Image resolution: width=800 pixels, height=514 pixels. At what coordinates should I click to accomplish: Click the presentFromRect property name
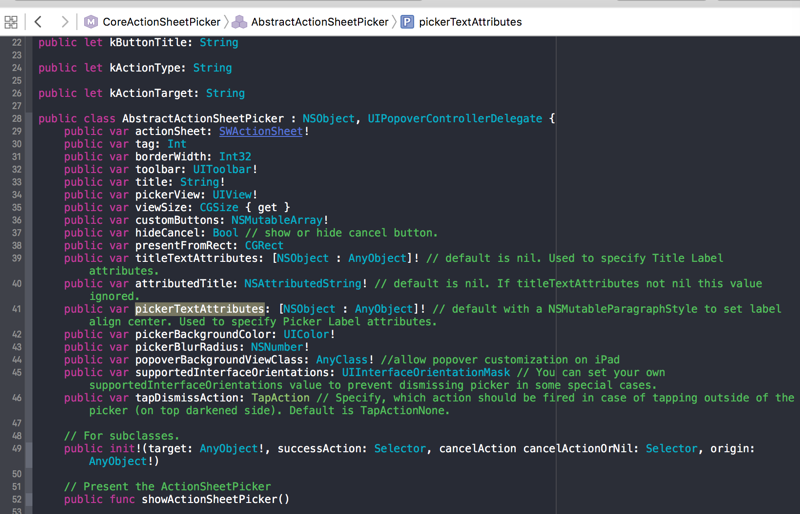[184, 246]
